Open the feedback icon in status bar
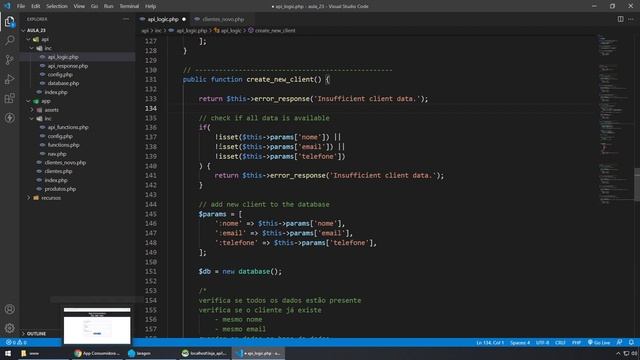This screenshot has height=360, width=640. [620, 342]
